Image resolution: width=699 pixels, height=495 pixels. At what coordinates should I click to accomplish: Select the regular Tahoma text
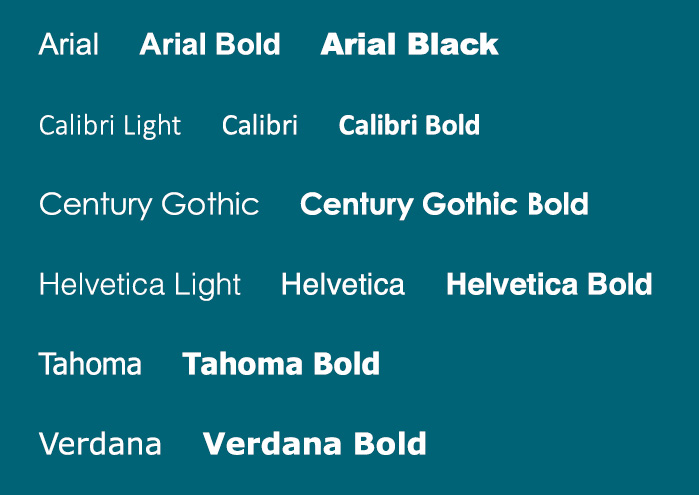[90, 364]
